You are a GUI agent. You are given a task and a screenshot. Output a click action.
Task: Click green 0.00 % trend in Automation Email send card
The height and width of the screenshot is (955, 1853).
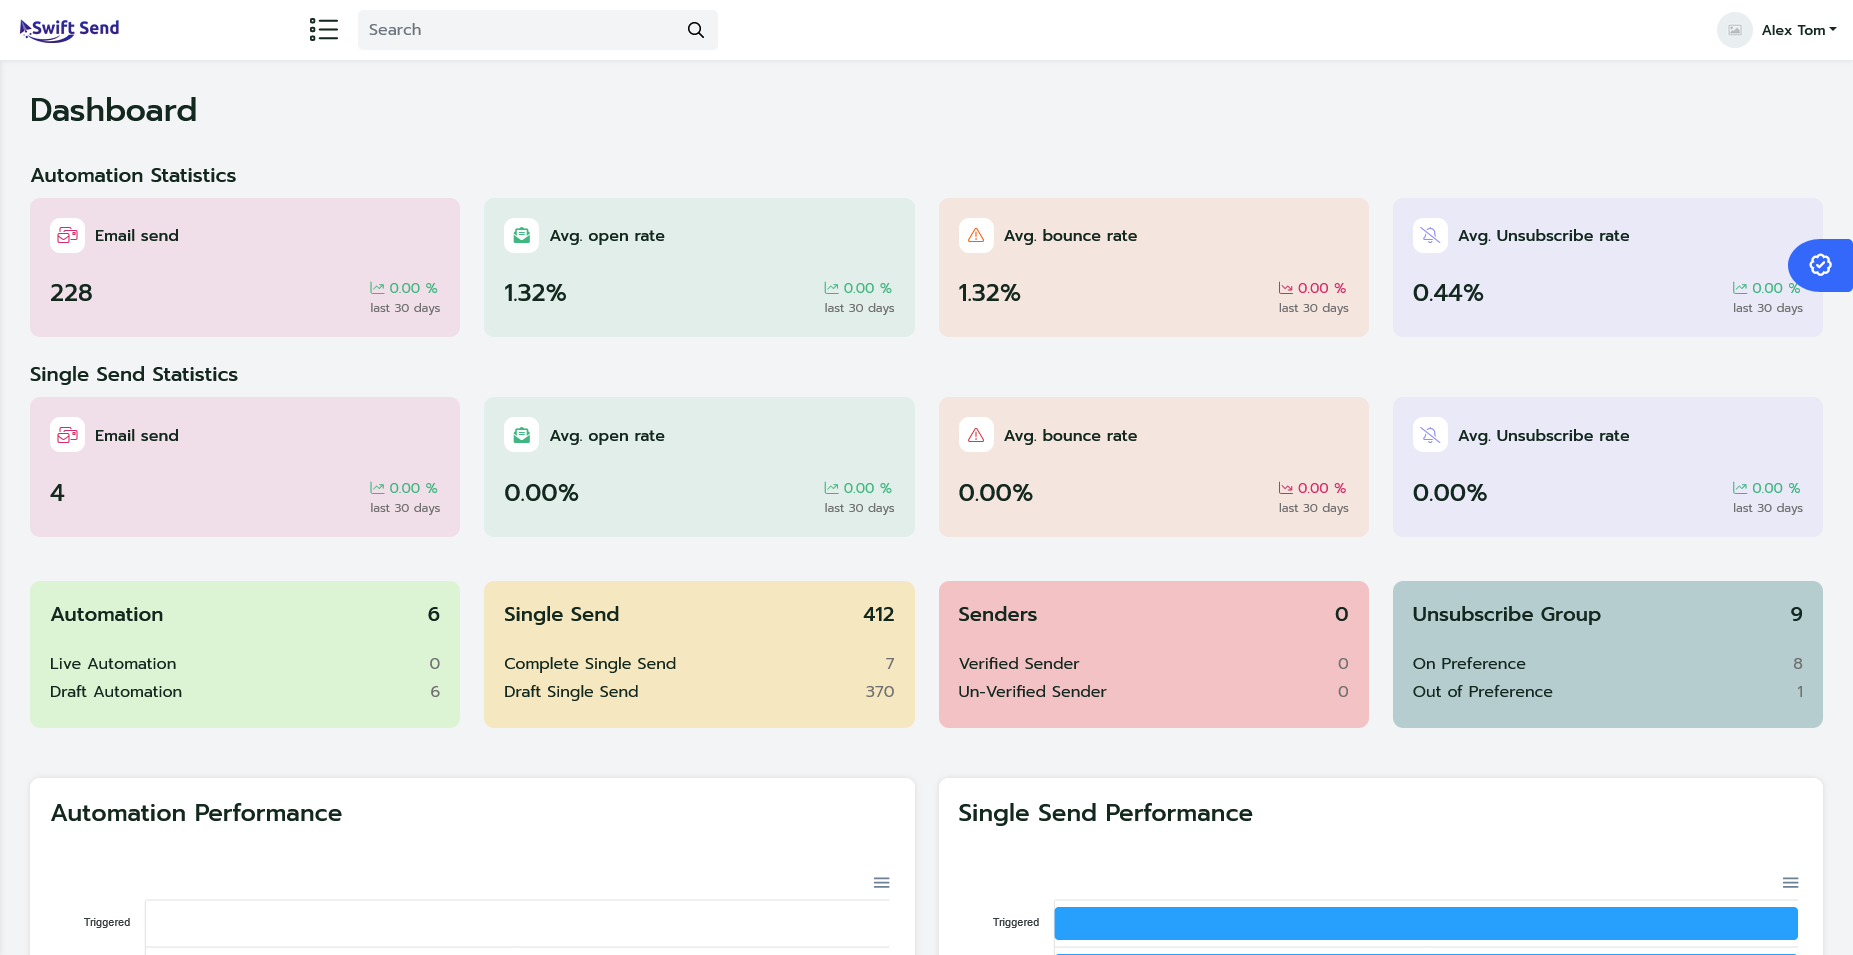point(404,288)
